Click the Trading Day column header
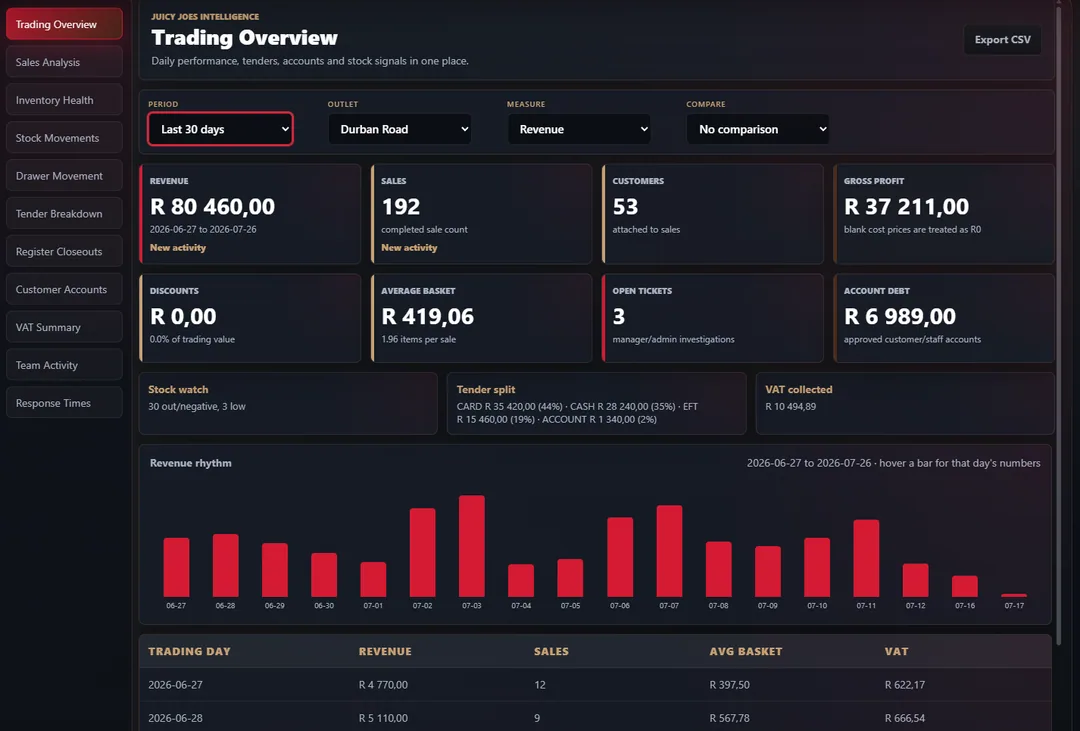Screen dimensions: 1080x731 coord(189,651)
